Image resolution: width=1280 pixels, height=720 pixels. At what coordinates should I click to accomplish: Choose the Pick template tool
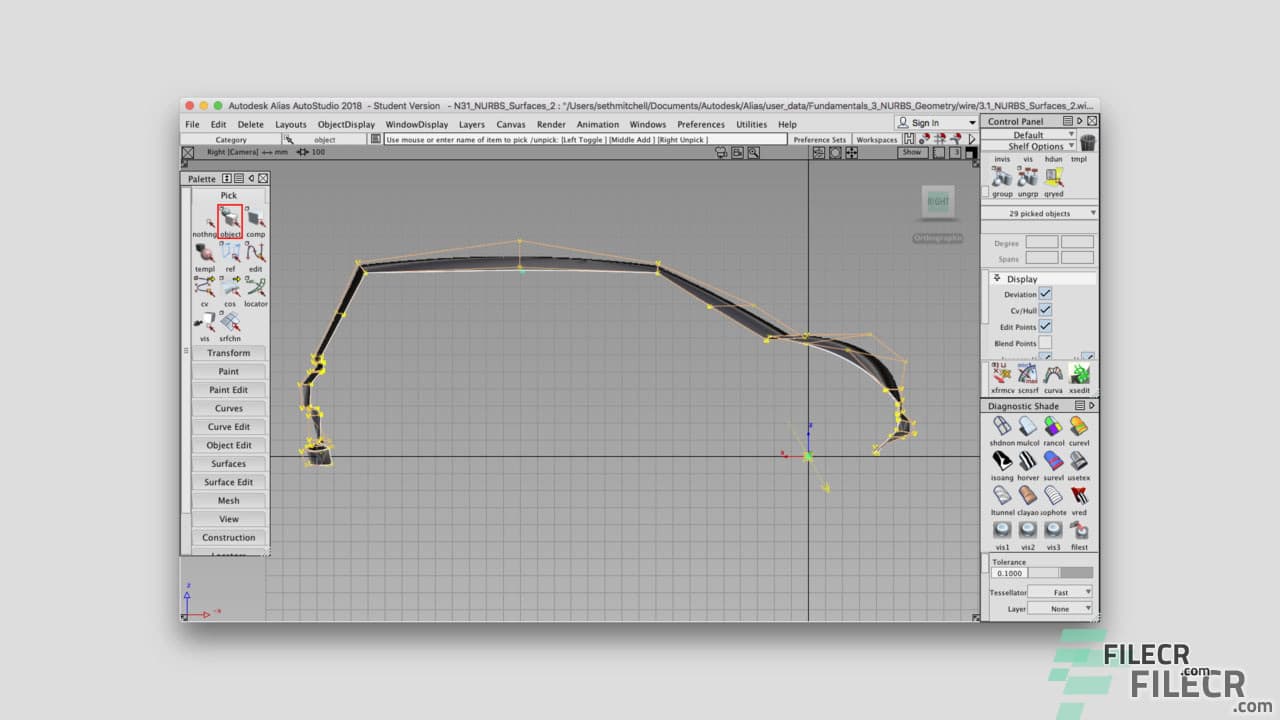pyautogui.click(x=205, y=253)
